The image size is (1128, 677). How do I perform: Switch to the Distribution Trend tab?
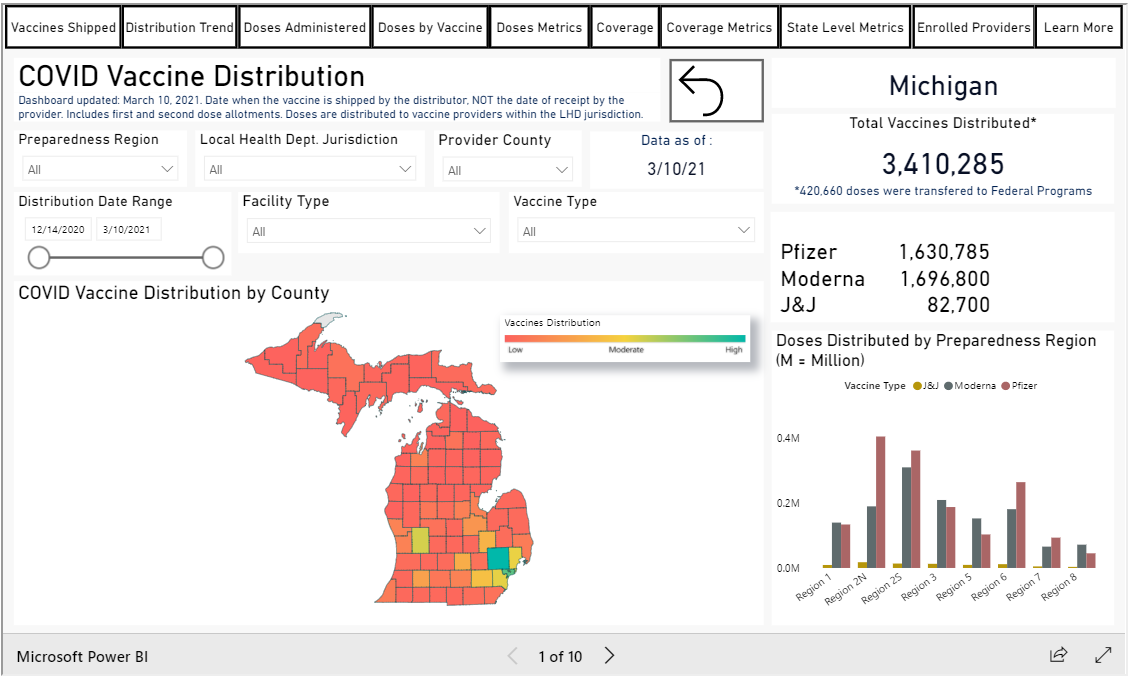(x=179, y=27)
